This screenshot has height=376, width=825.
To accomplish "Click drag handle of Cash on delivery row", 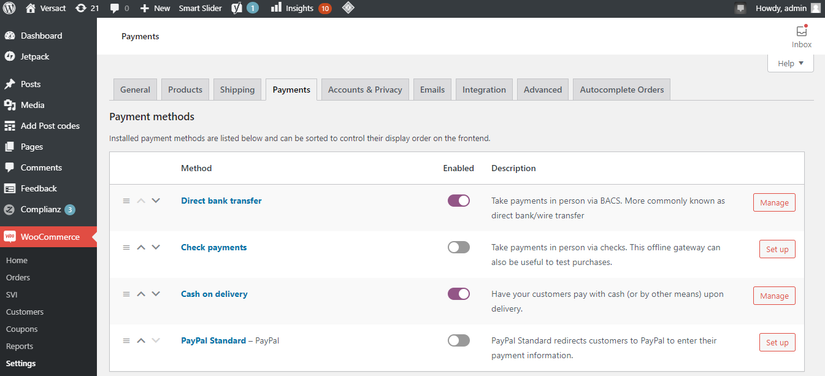I will coord(126,294).
